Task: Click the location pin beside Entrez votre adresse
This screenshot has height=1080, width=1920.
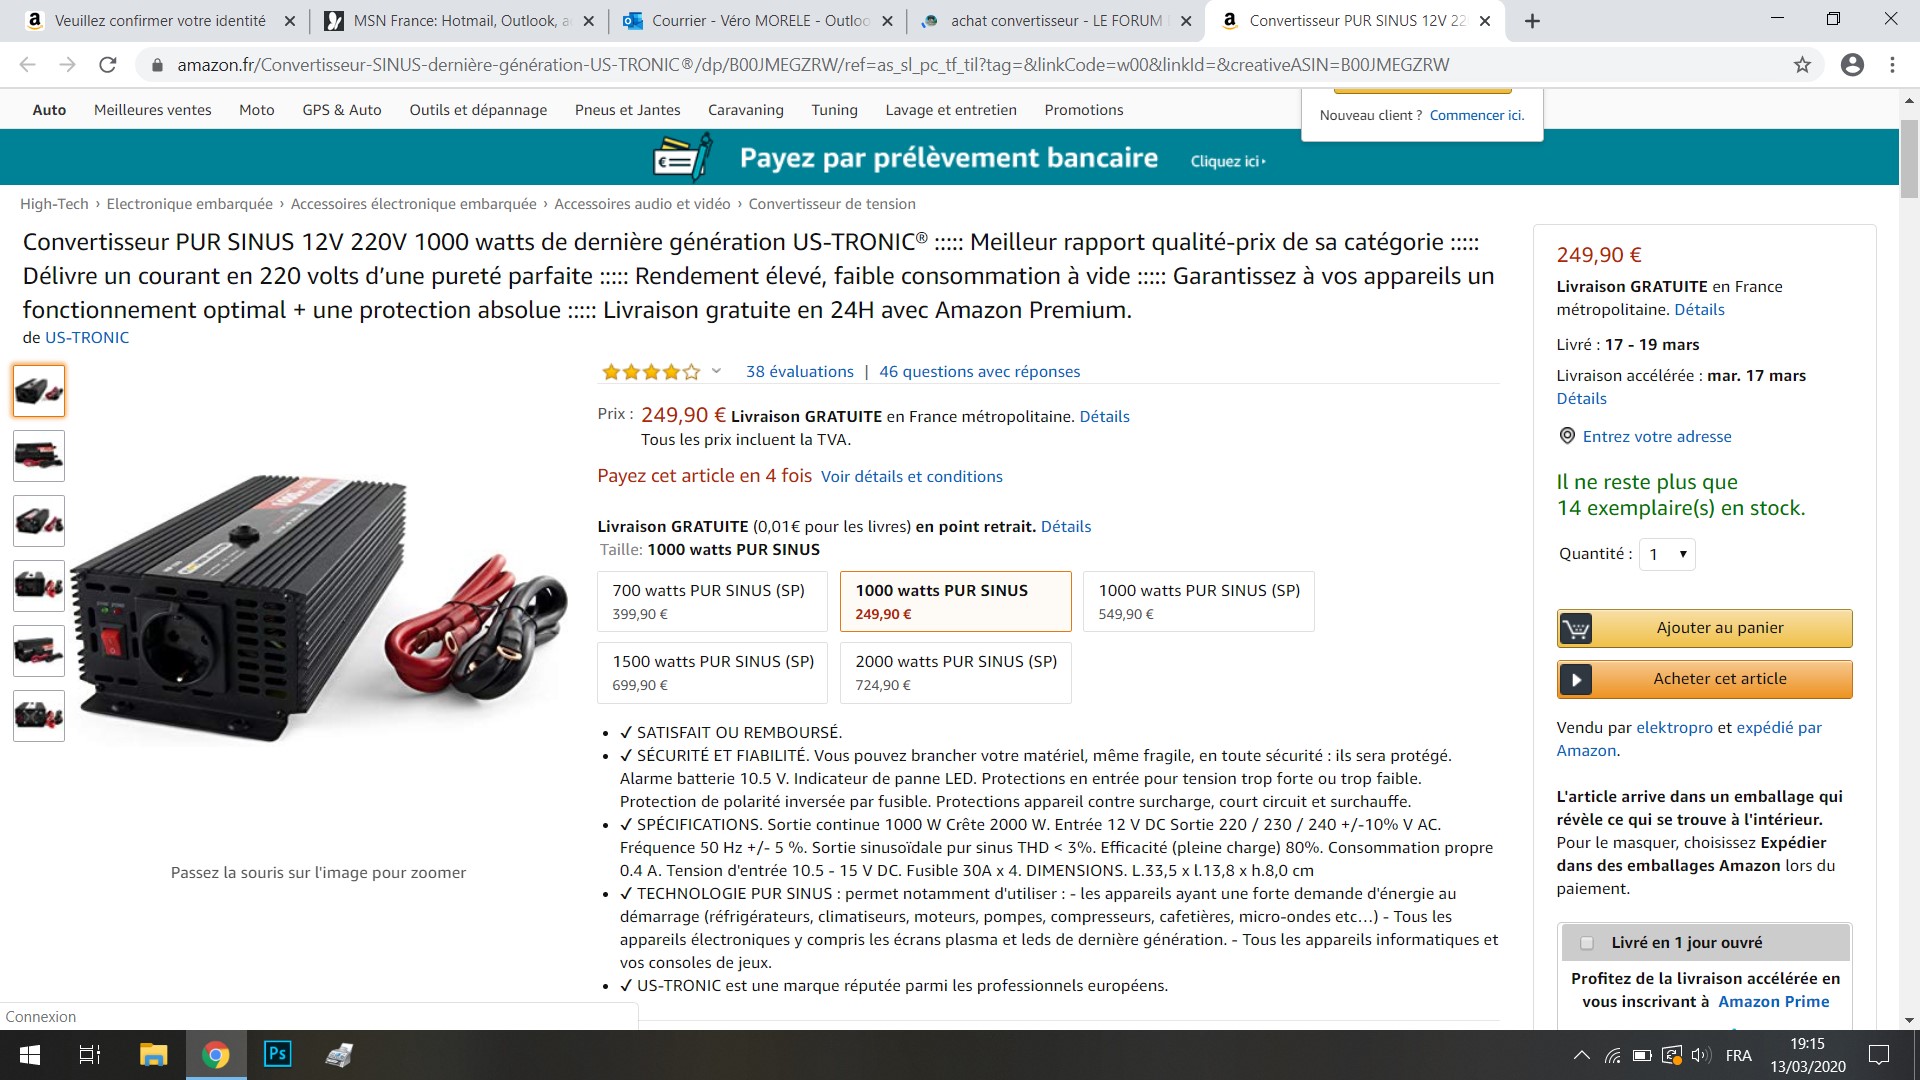Action: point(1567,436)
